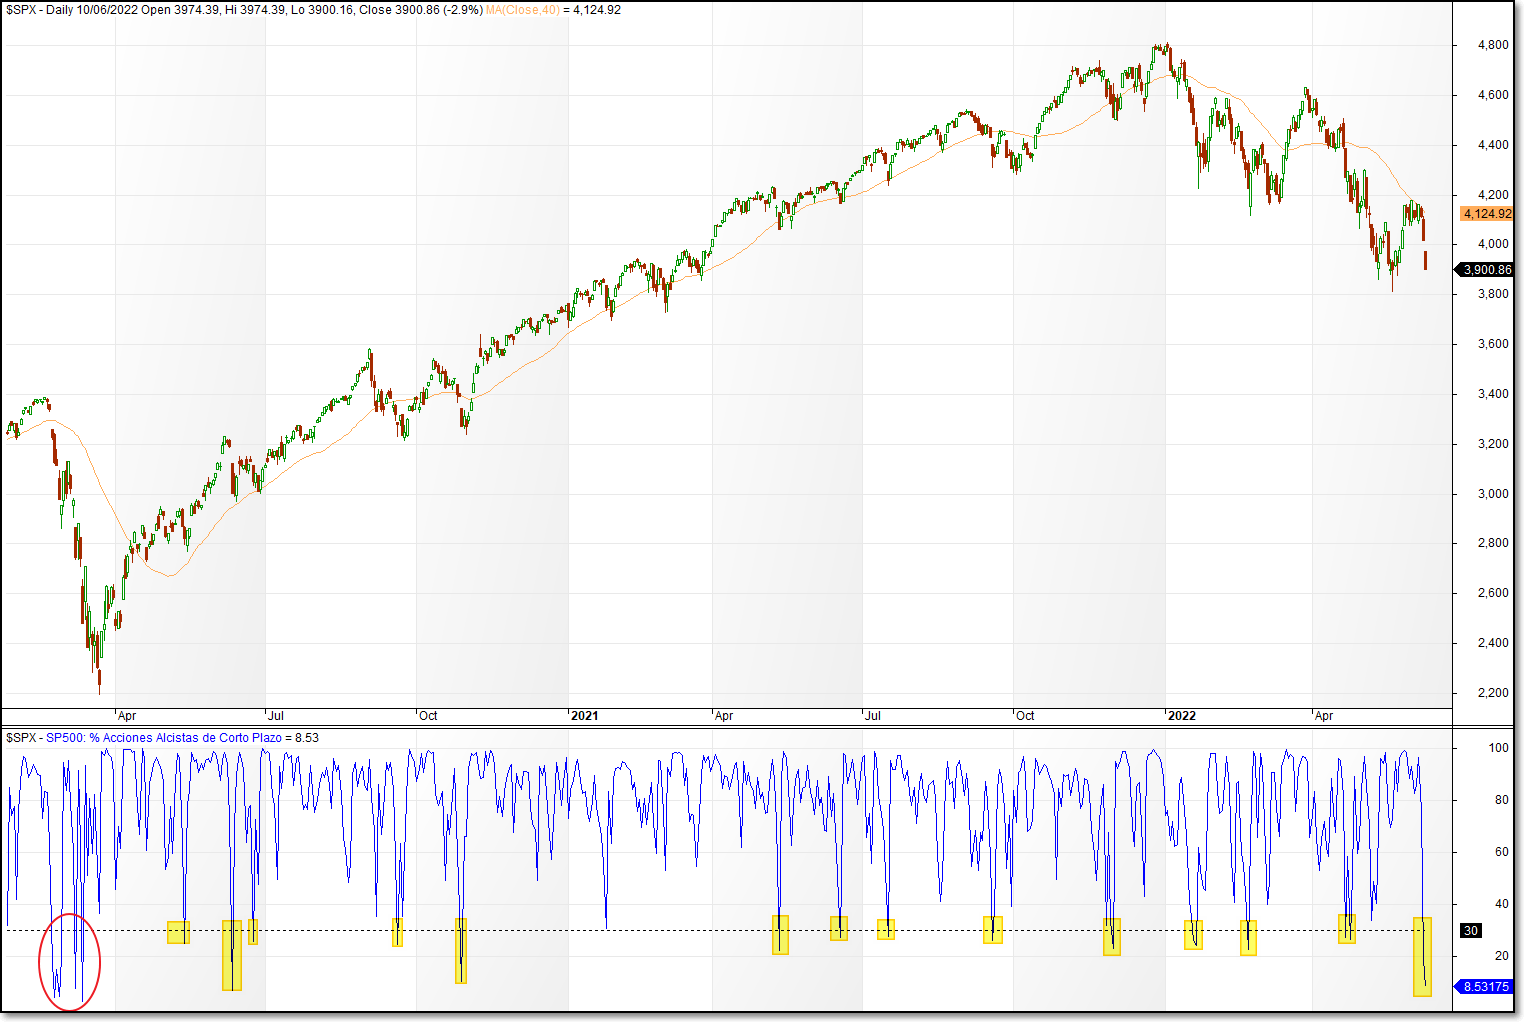Click the $SPX Daily 10/06/2022 chart title text
Screen dimensions: 1524x1022
click(x=245, y=10)
